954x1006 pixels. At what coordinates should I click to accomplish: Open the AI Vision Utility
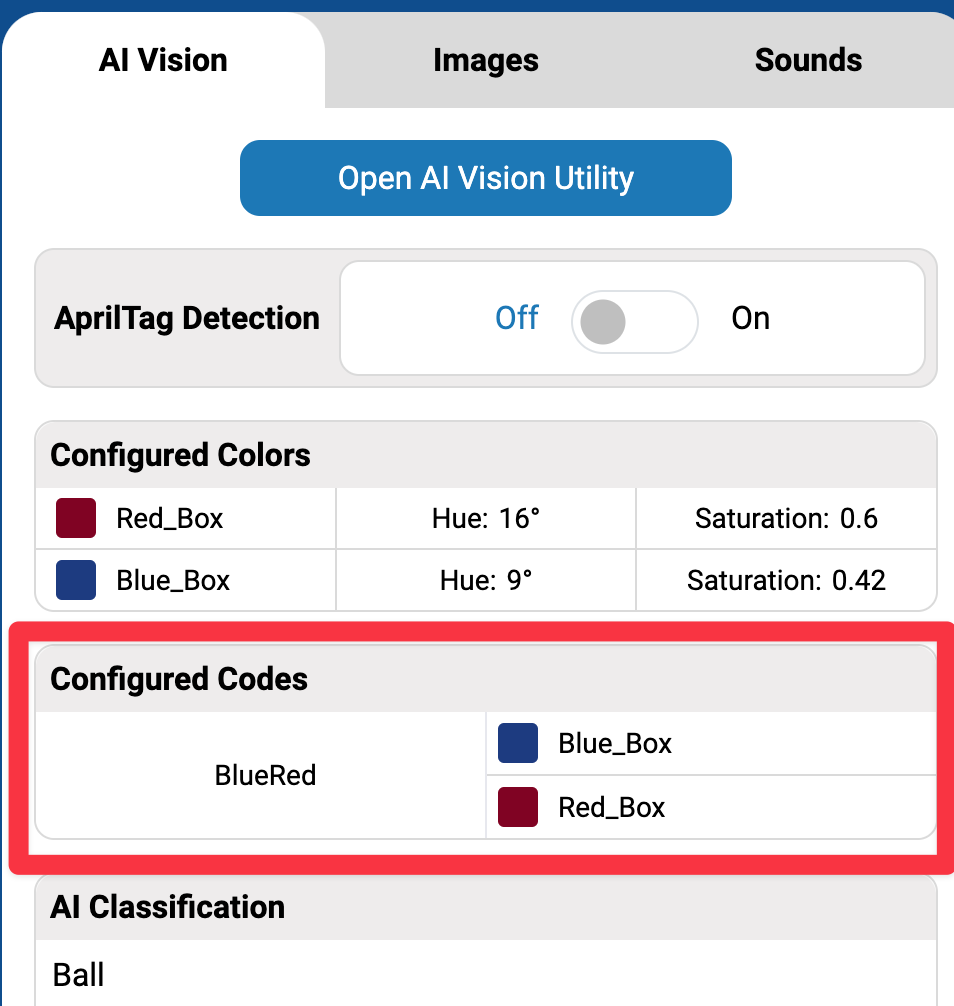click(x=485, y=178)
